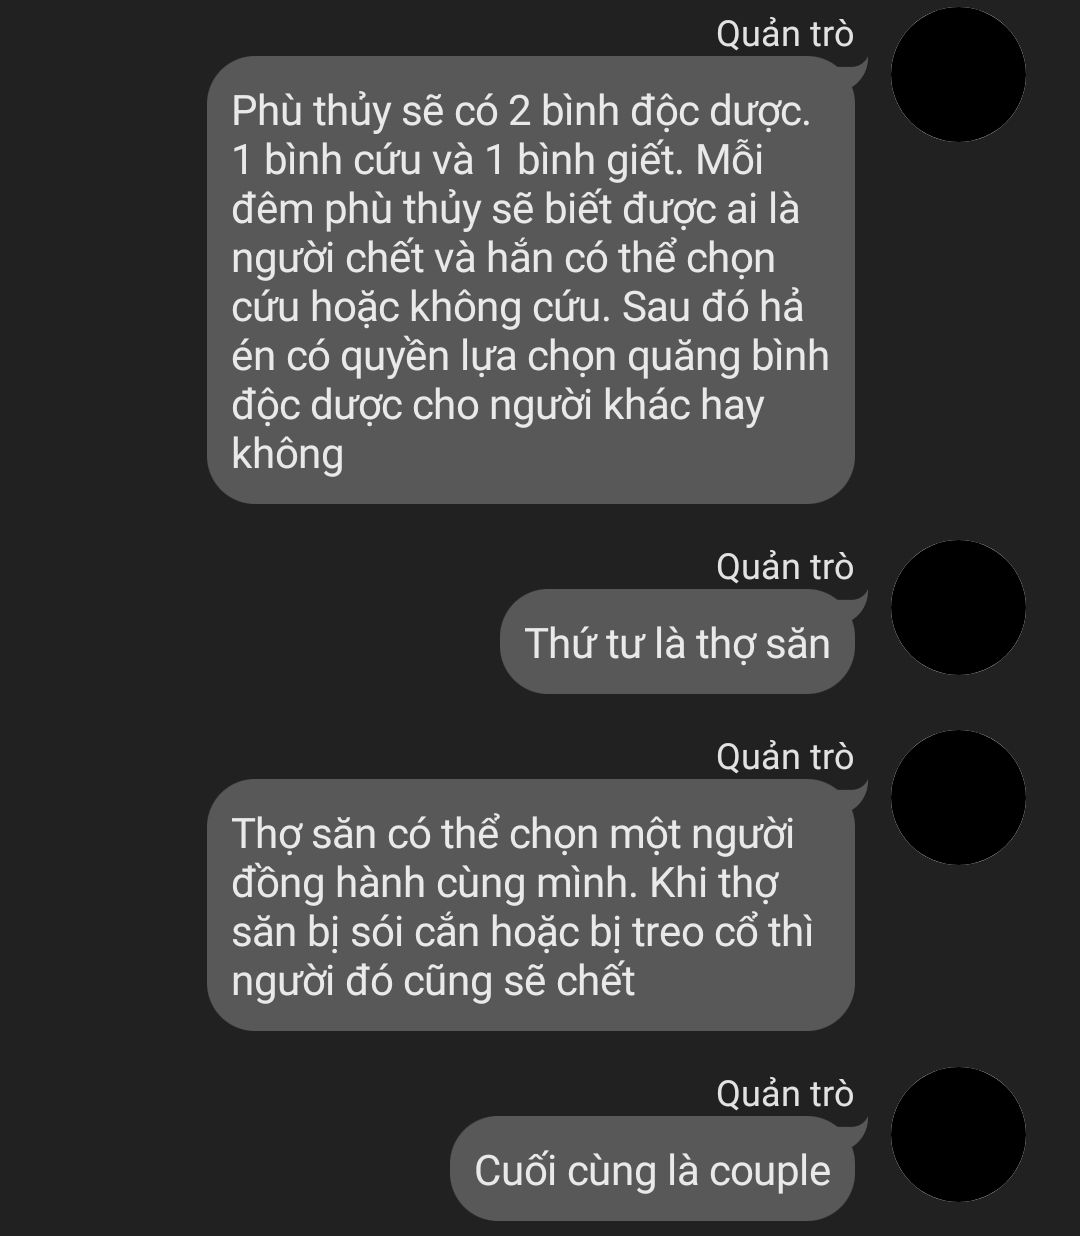This screenshot has height=1236, width=1080.
Task: Tap the text 'én có quyền lựa chọn quăng bình'
Action: pos(530,357)
